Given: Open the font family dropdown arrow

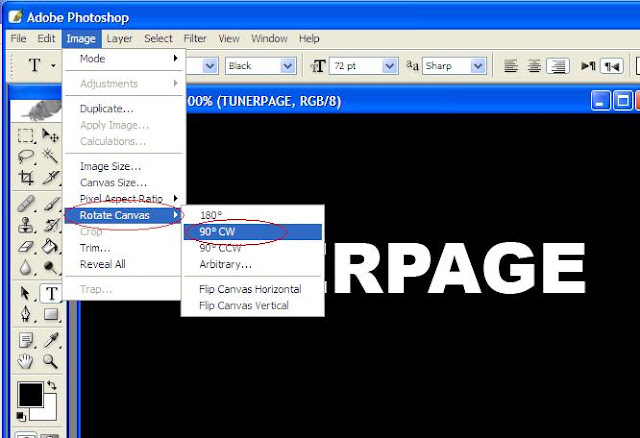Looking at the screenshot, I should coord(210,66).
